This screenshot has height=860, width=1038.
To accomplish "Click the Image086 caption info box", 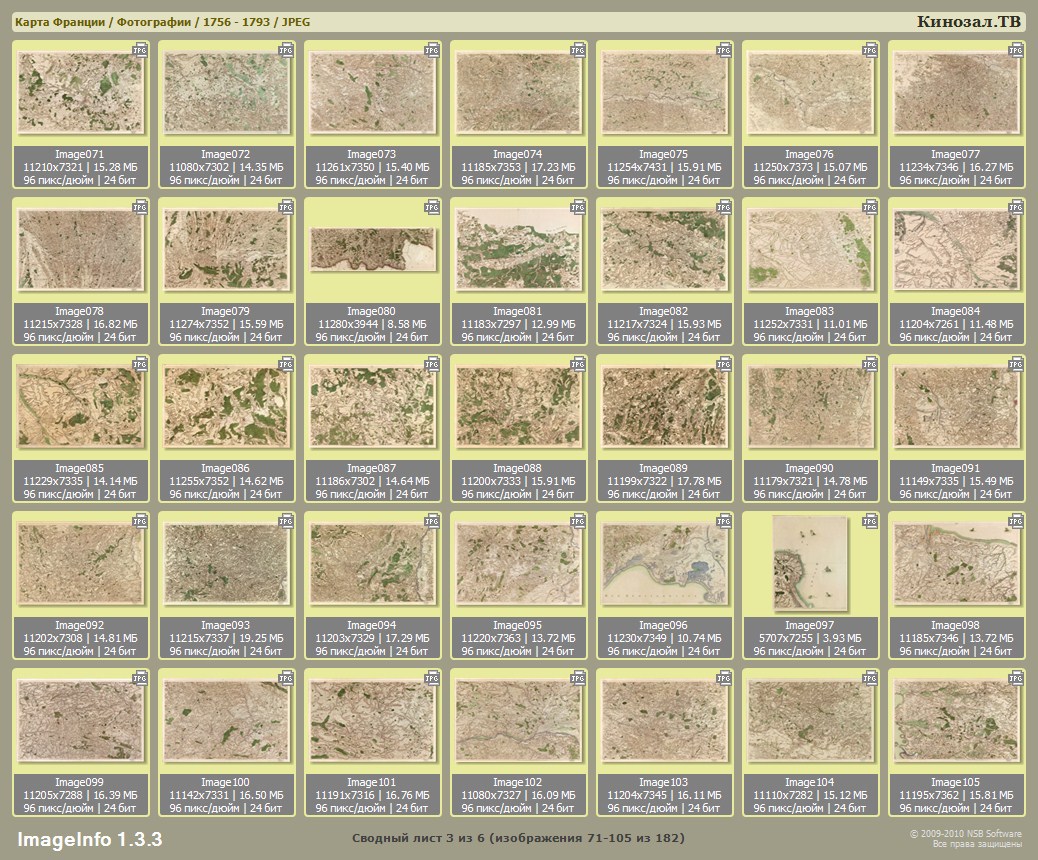I will coord(225,481).
